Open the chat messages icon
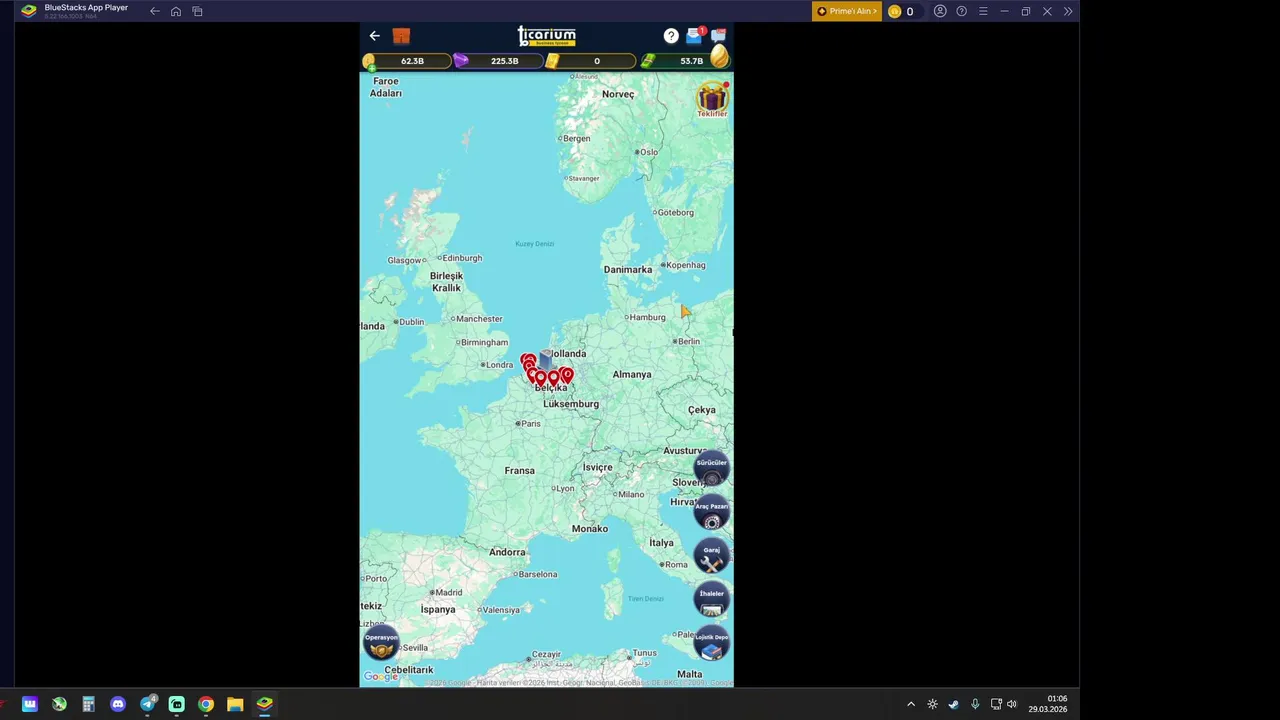 (718, 36)
